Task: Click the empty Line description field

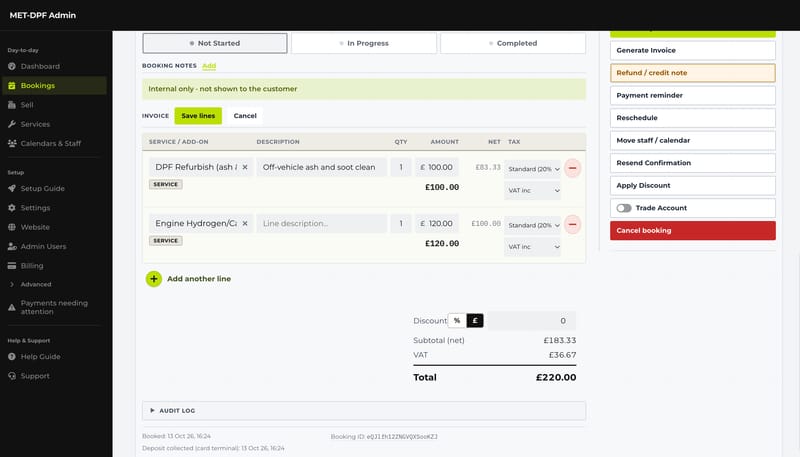Action: click(321, 223)
